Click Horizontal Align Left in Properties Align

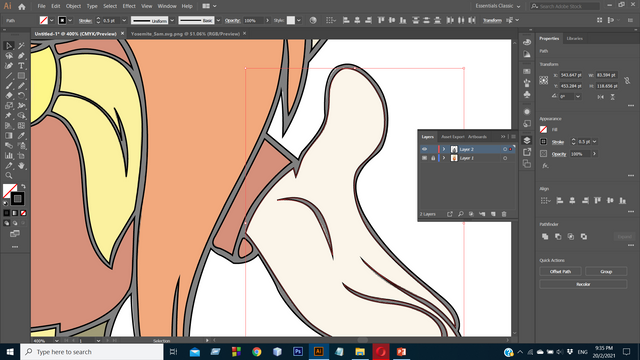click(560, 200)
